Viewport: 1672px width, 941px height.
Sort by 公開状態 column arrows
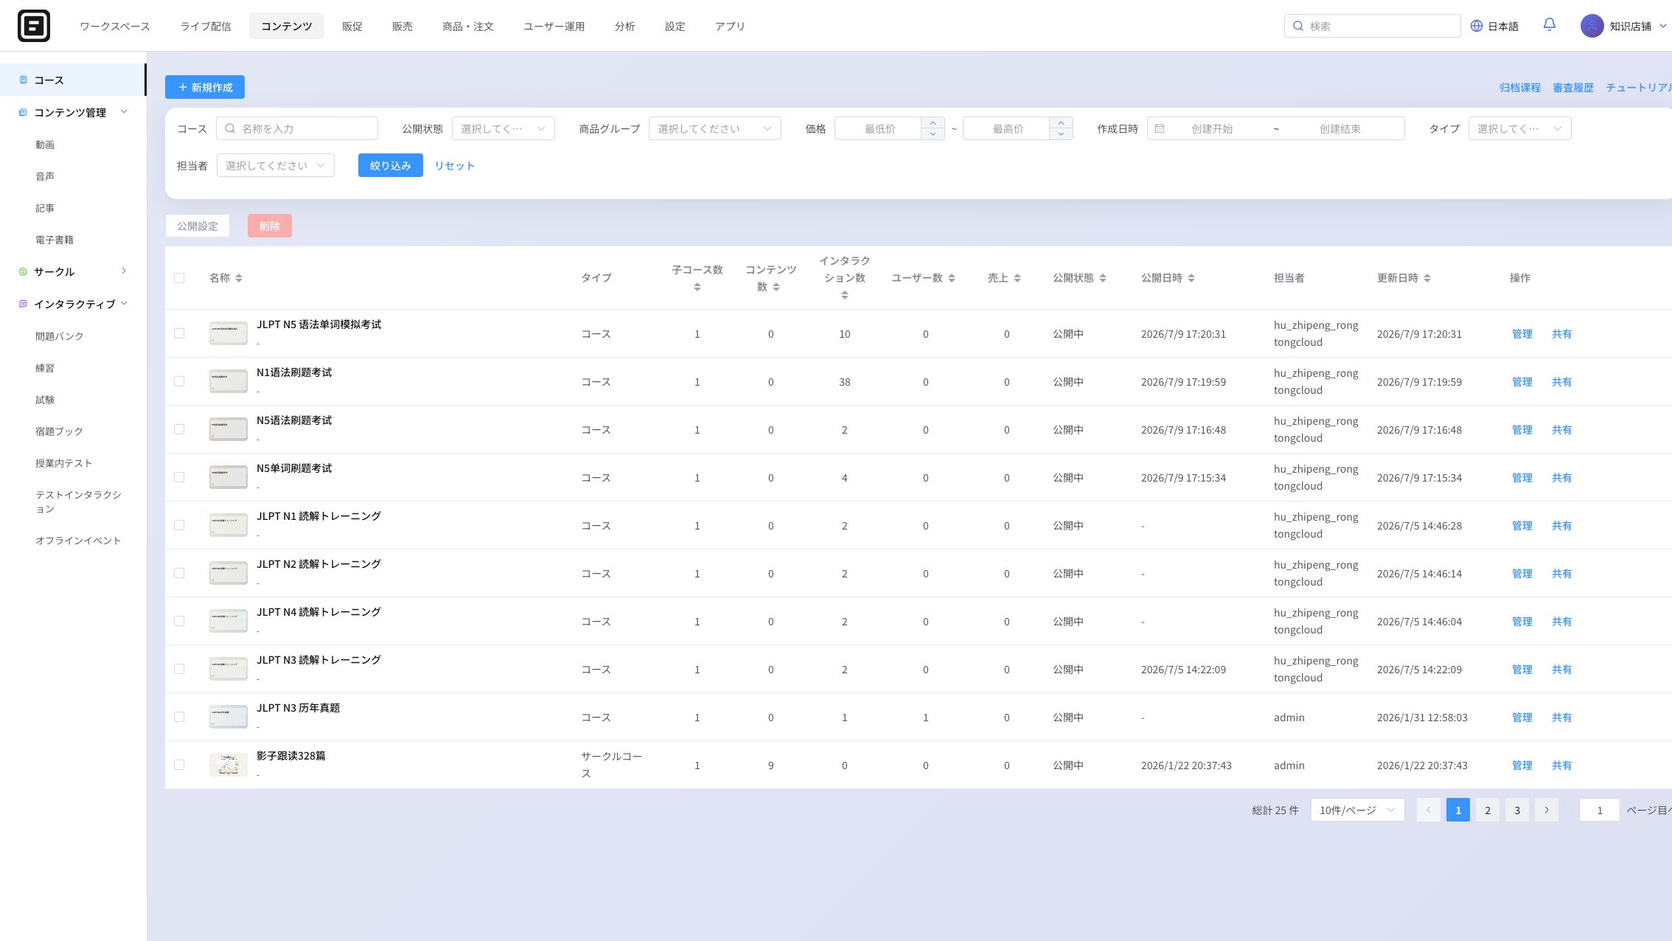(x=1103, y=278)
